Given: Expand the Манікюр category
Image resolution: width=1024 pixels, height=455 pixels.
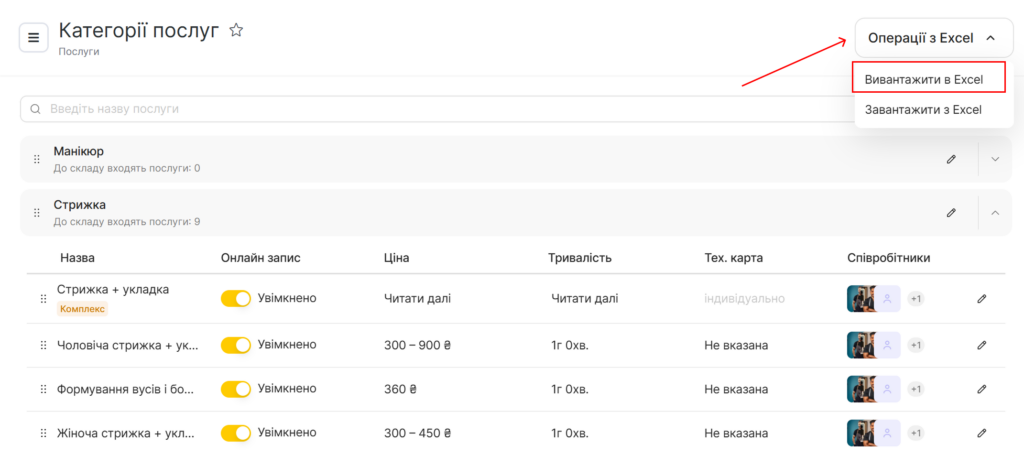Looking at the screenshot, I should pyautogui.click(x=994, y=159).
